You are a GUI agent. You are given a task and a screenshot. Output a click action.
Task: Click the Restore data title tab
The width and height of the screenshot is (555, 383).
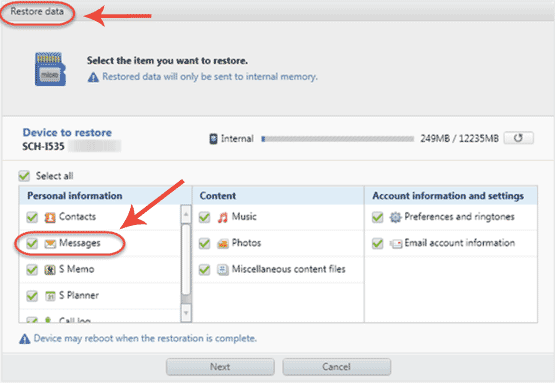37,12
